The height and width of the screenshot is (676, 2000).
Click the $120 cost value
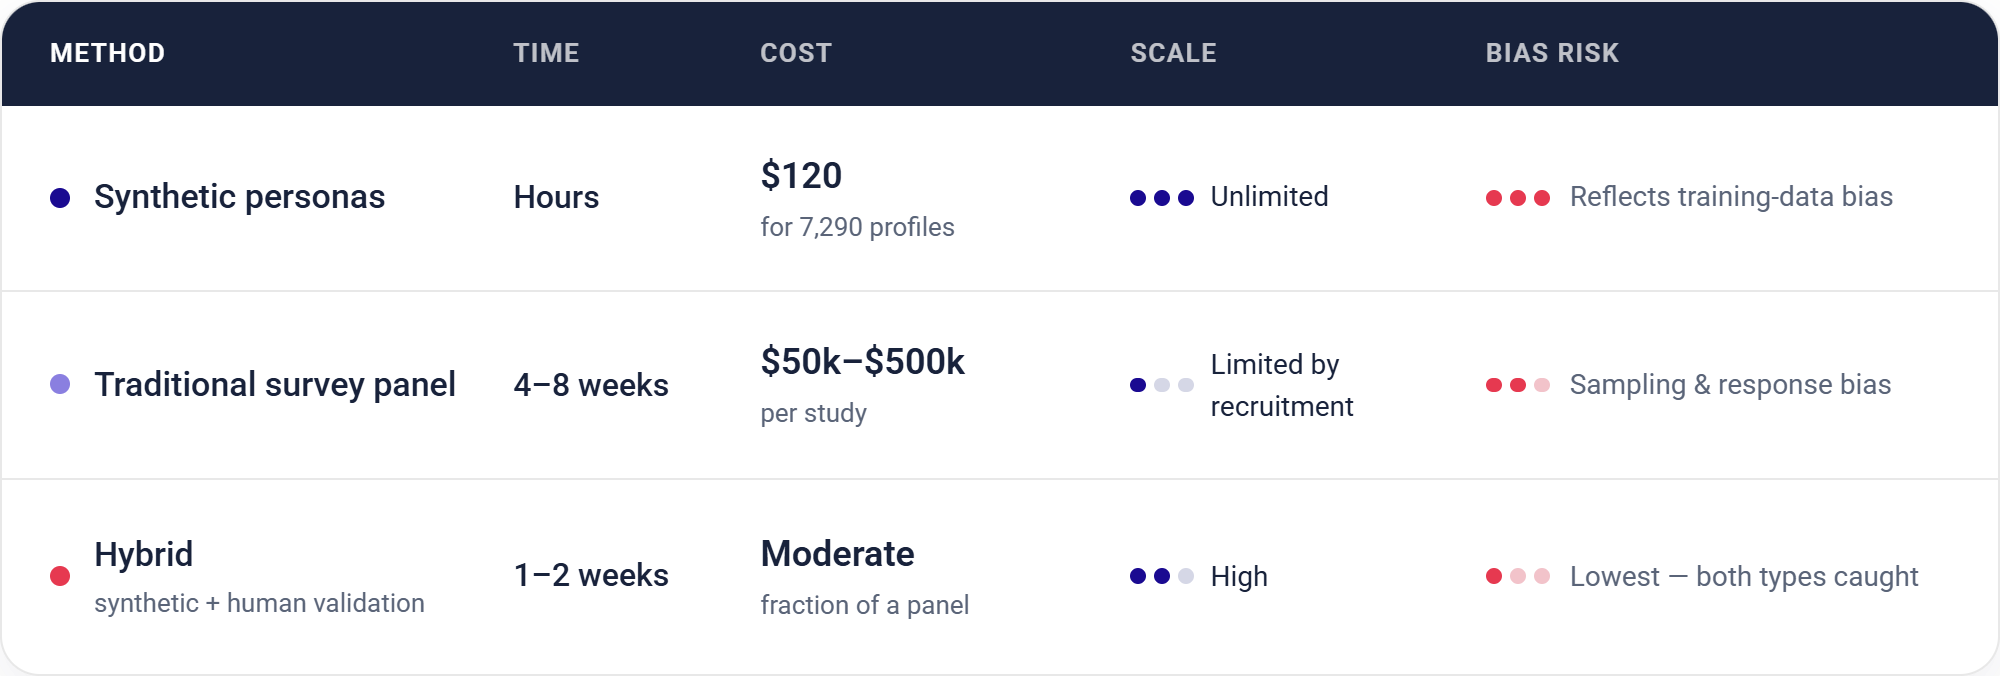(801, 176)
